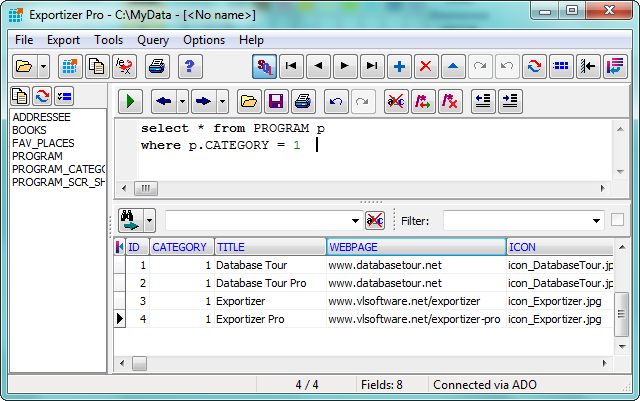Click the previous query back arrow

click(x=164, y=101)
